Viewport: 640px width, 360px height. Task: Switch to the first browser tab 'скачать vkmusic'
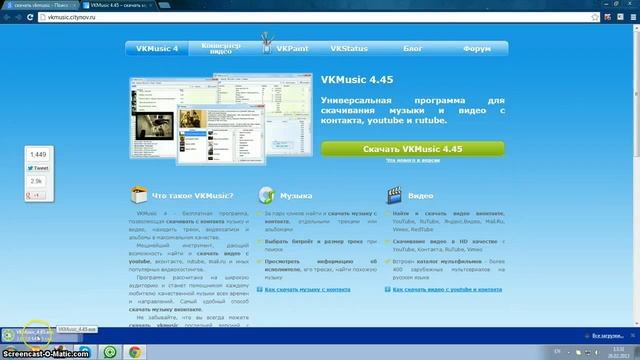40,5
